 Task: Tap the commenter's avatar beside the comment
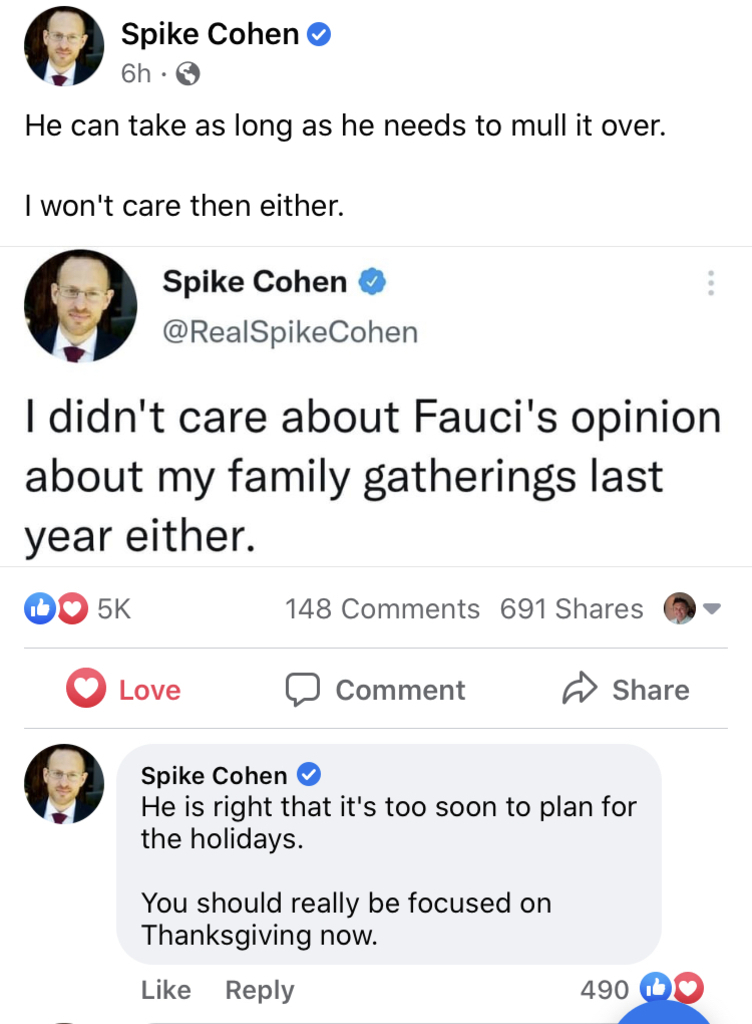pyautogui.click(x=63, y=785)
